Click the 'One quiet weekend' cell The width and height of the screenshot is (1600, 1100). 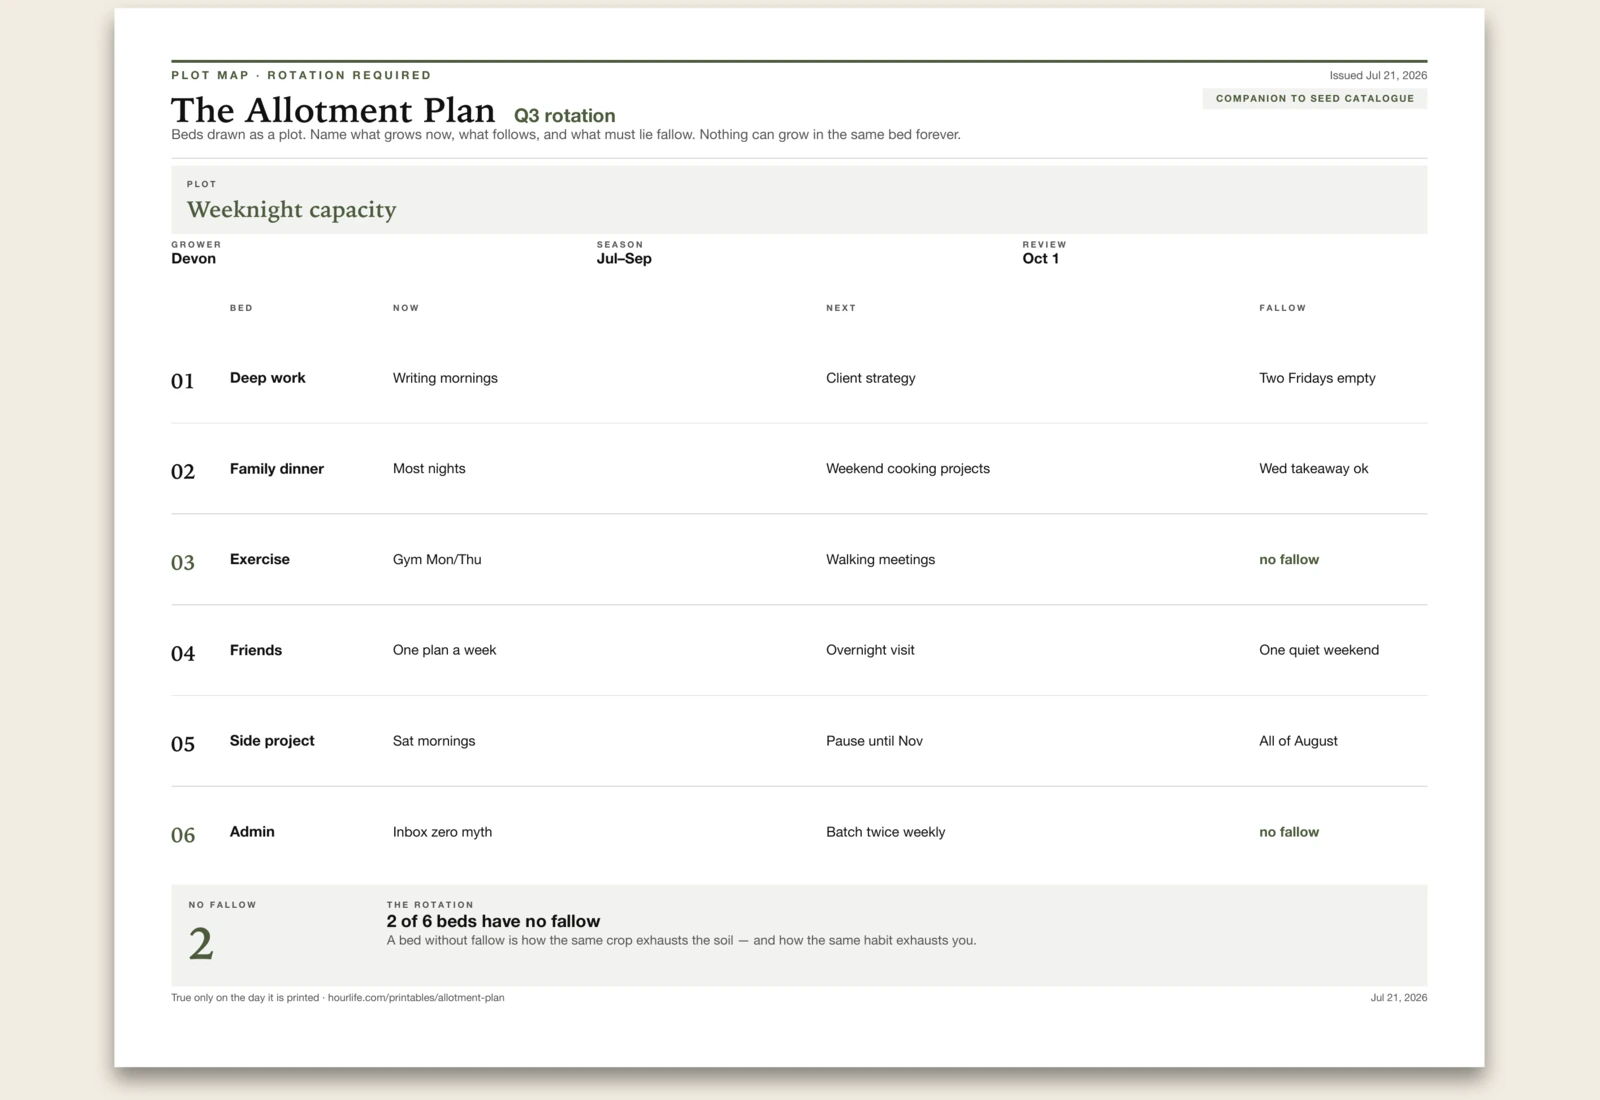(x=1319, y=650)
